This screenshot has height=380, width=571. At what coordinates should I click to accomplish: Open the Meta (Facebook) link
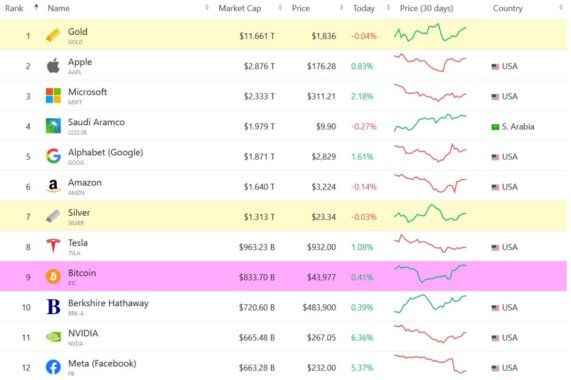pos(102,364)
